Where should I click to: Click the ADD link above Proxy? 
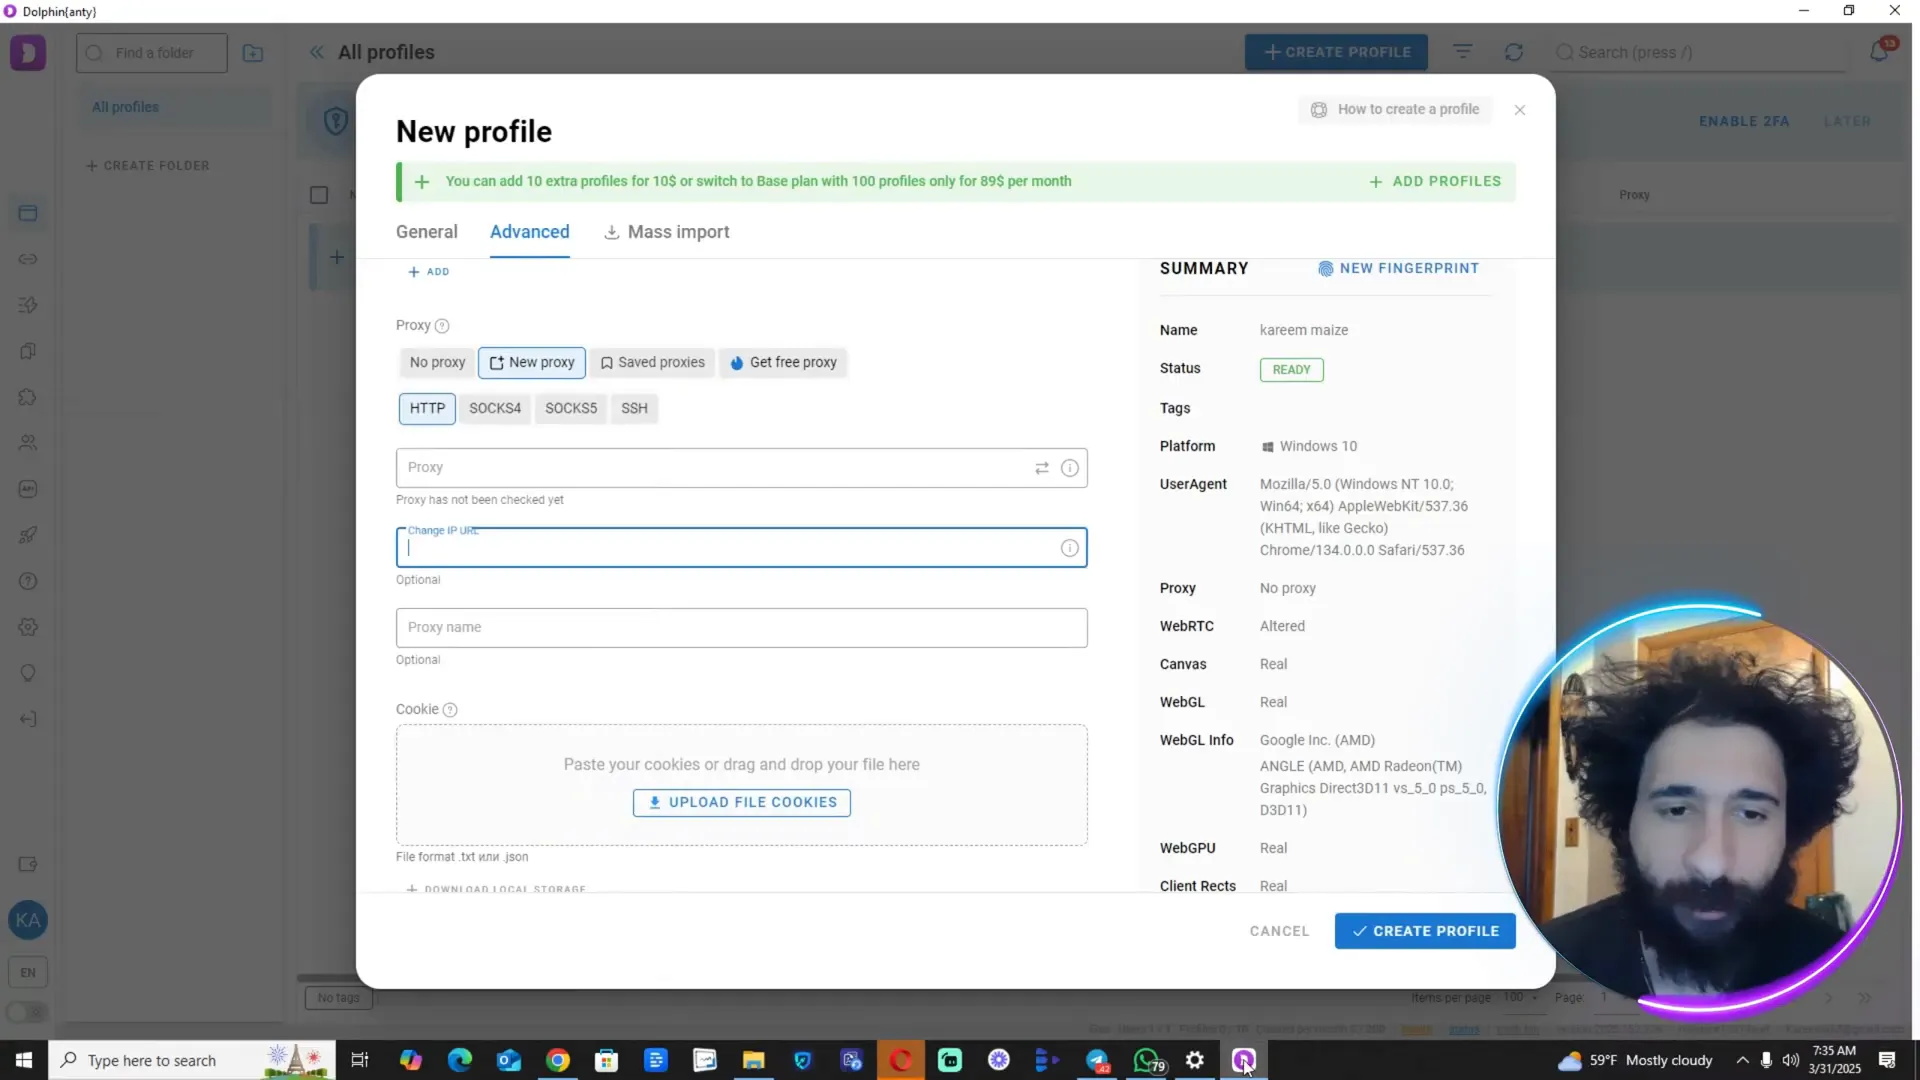429,272
